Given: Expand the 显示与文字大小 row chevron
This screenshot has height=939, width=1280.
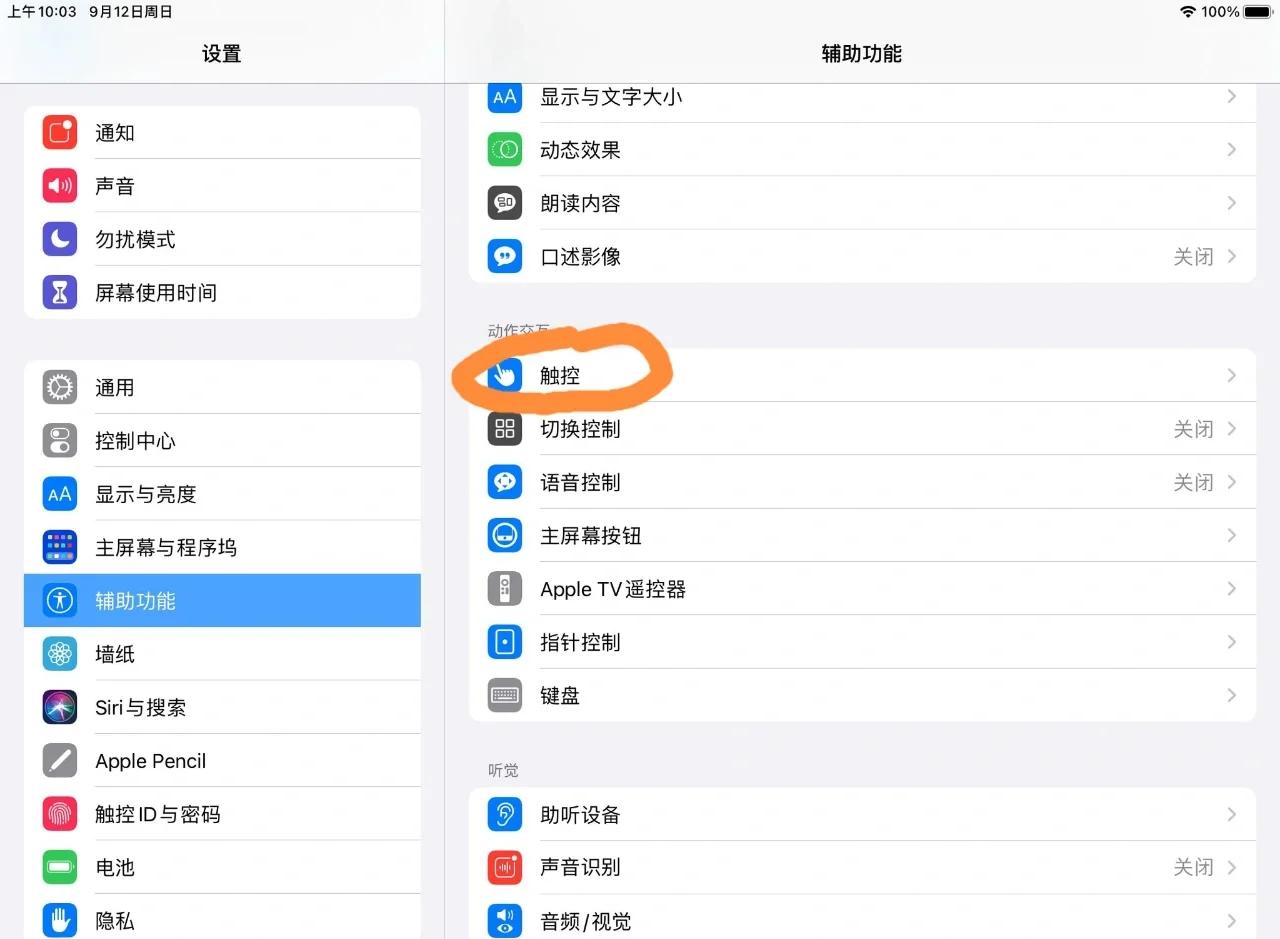Looking at the screenshot, I should [1231, 96].
